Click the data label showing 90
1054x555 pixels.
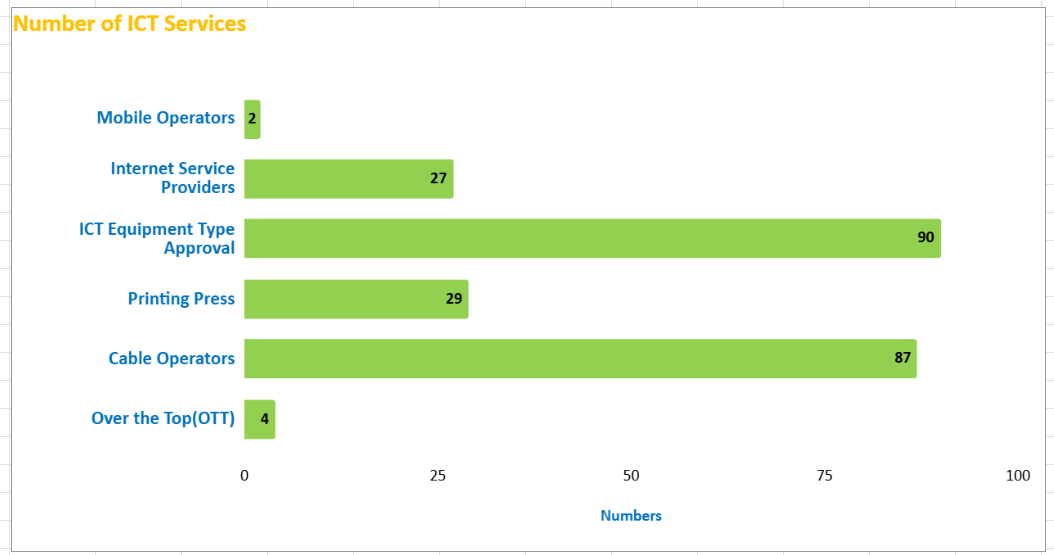coord(925,238)
